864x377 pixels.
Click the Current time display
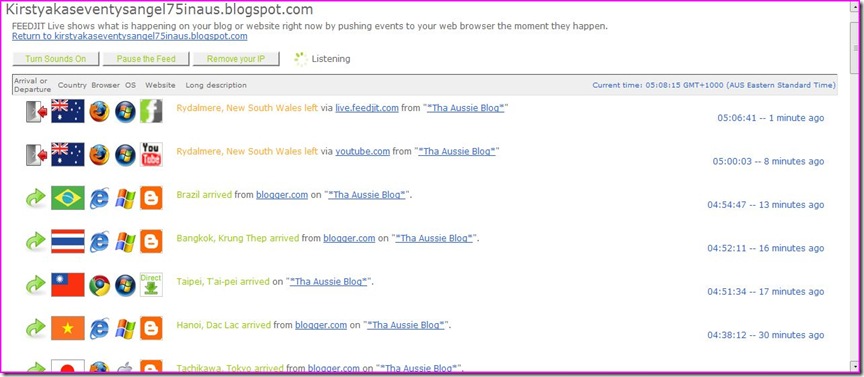coord(714,85)
